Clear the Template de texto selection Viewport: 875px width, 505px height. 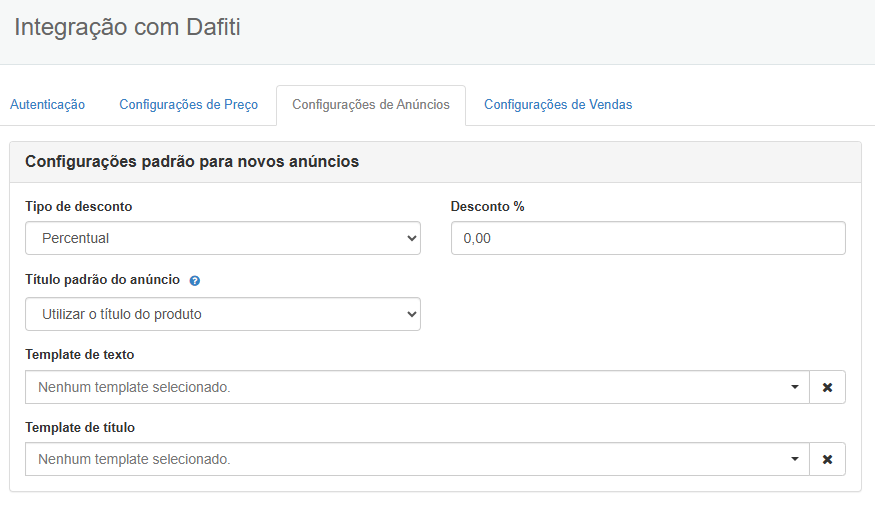point(827,387)
